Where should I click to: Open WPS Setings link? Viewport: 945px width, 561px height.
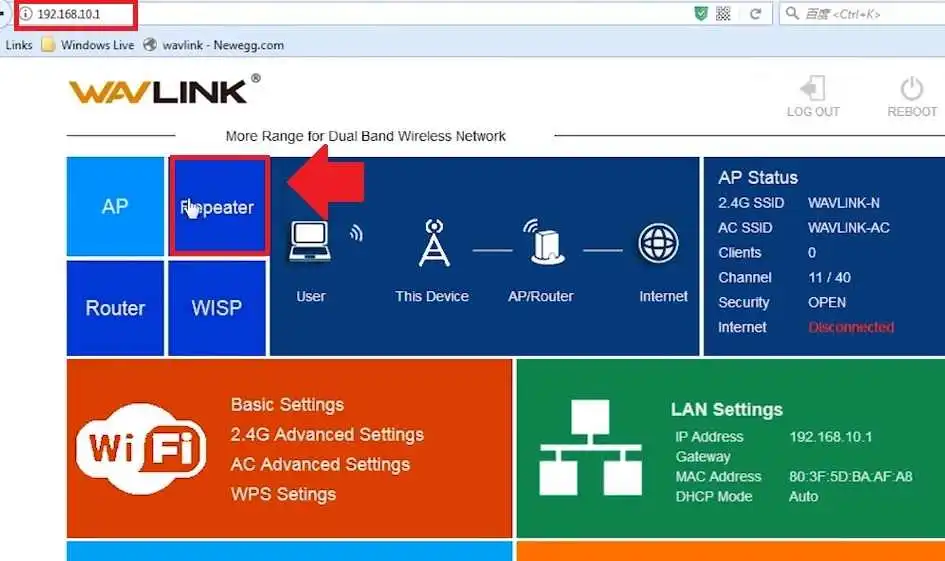tap(283, 494)
